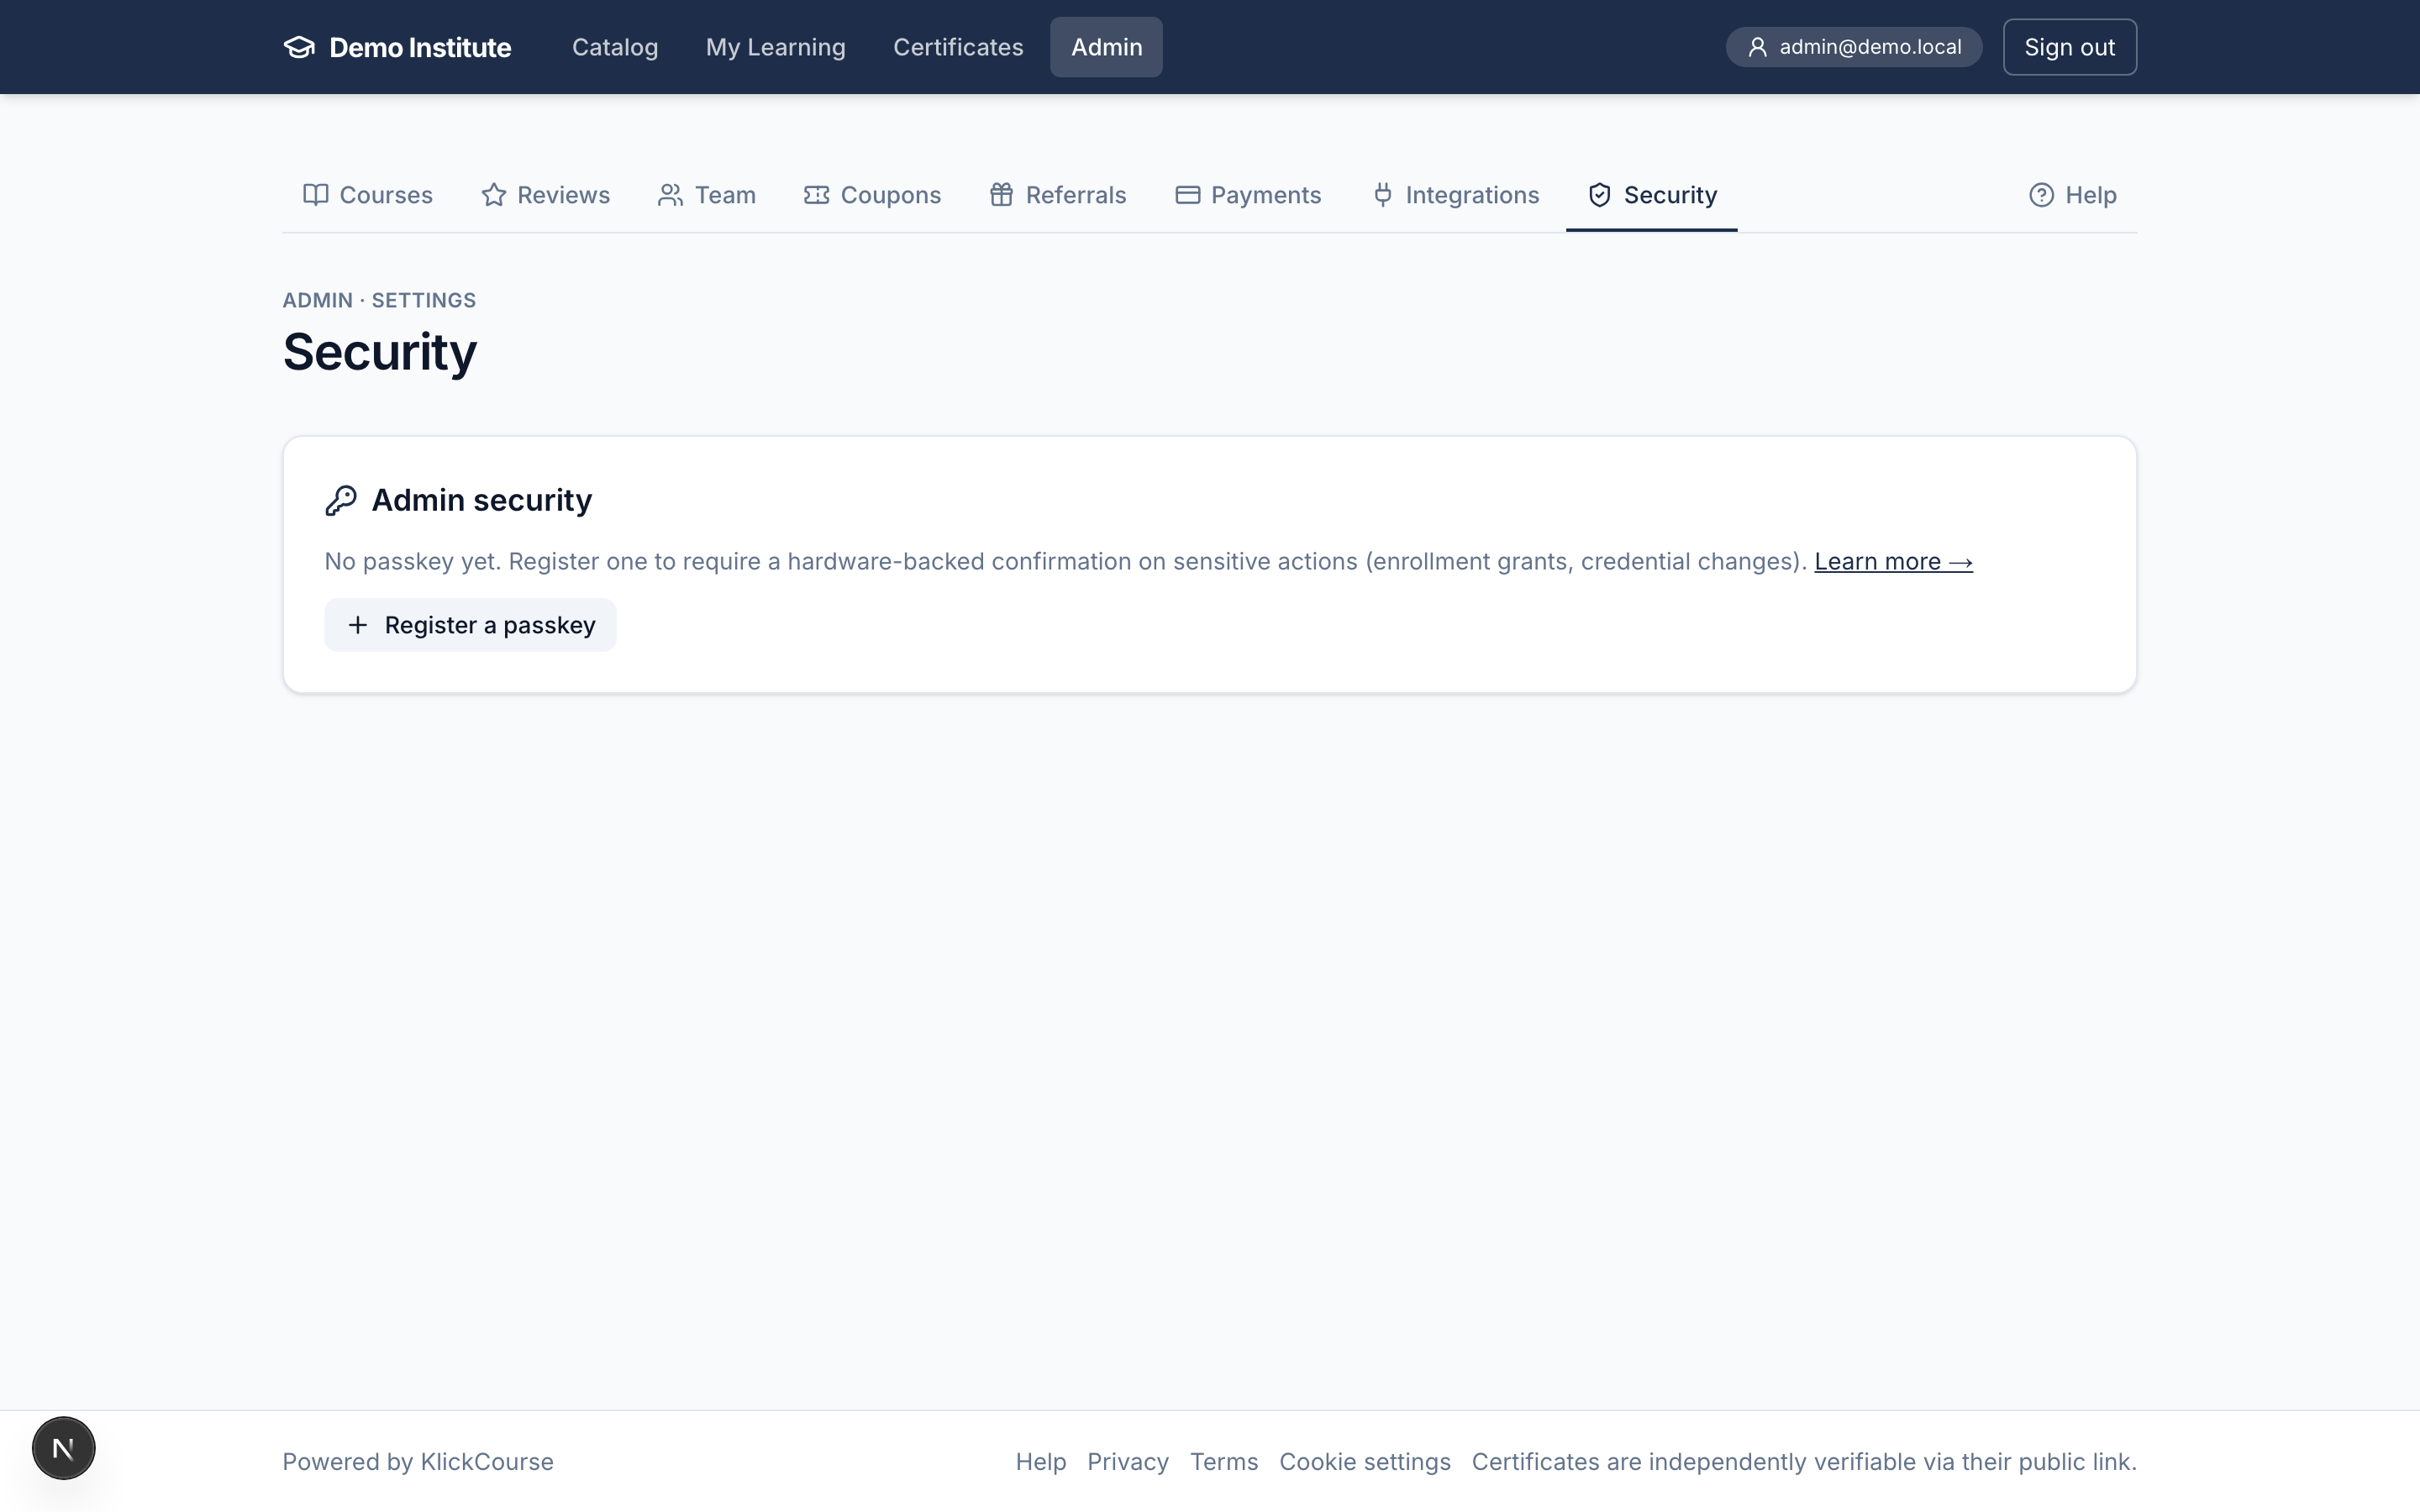
Task: Go to My Learning
Action: click(775, 47)
